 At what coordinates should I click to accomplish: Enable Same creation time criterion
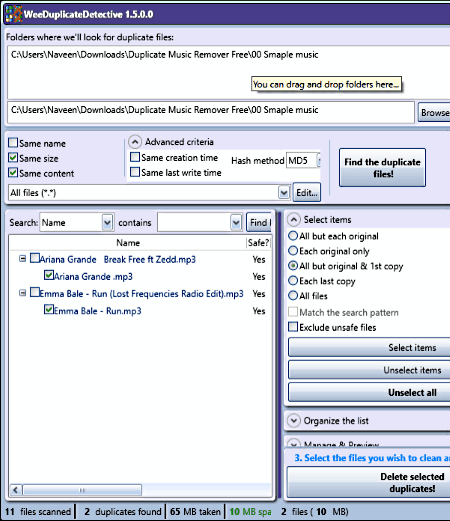point(135,157)
